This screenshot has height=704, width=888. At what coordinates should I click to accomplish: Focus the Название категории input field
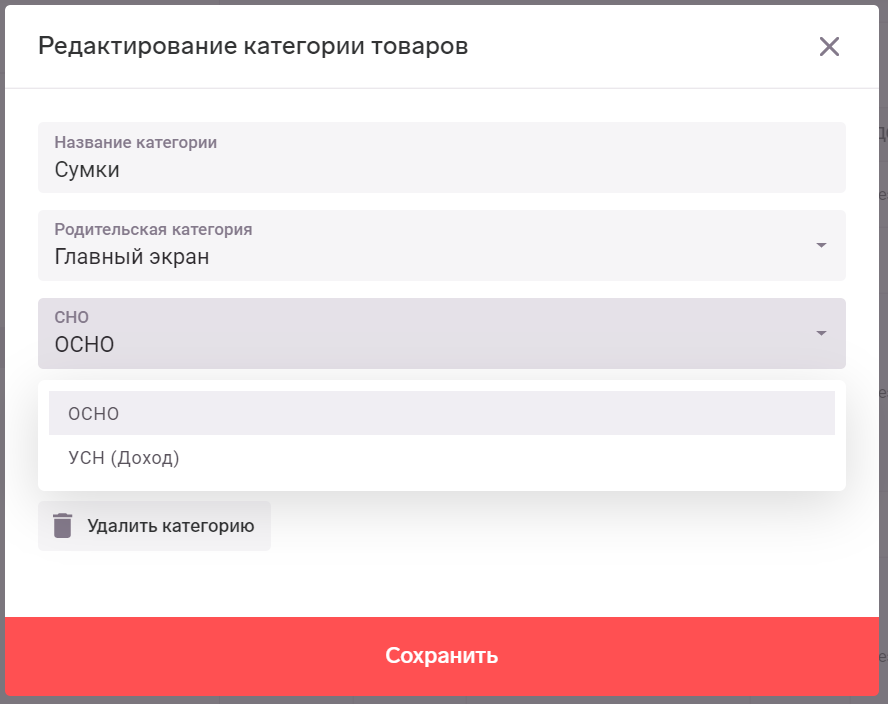tap(442, 157)
